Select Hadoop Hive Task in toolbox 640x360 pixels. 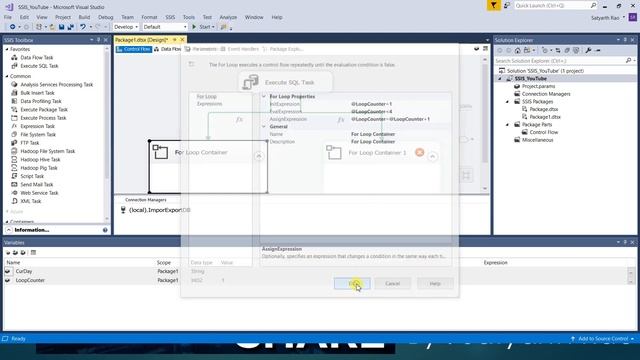40,160
